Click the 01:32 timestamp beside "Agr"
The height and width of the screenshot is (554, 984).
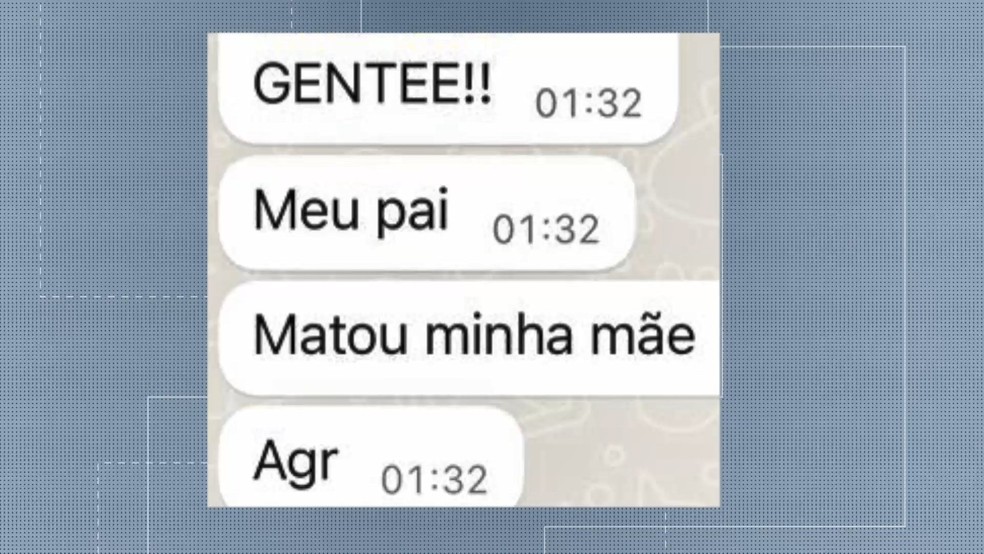coord(434,480)
